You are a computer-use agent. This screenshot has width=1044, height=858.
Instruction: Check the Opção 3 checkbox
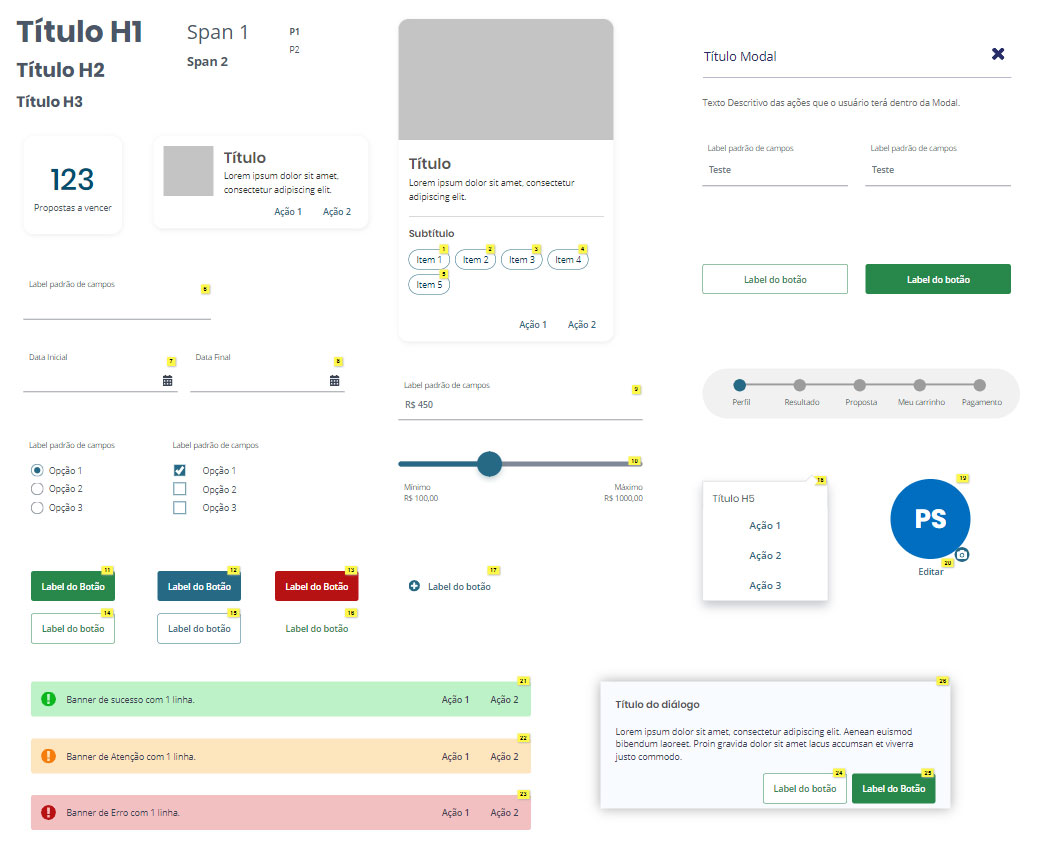coord(180,508)
